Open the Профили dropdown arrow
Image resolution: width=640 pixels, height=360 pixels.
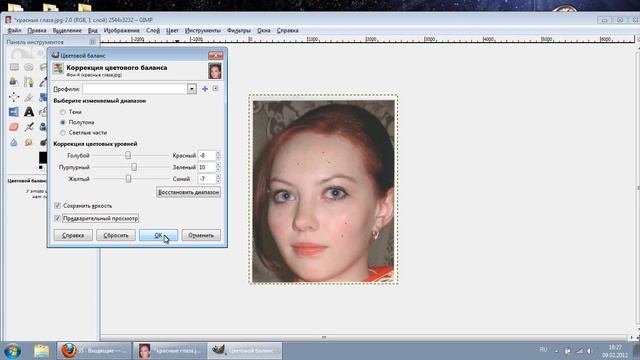pyautogui.click(x=191, y=89)
